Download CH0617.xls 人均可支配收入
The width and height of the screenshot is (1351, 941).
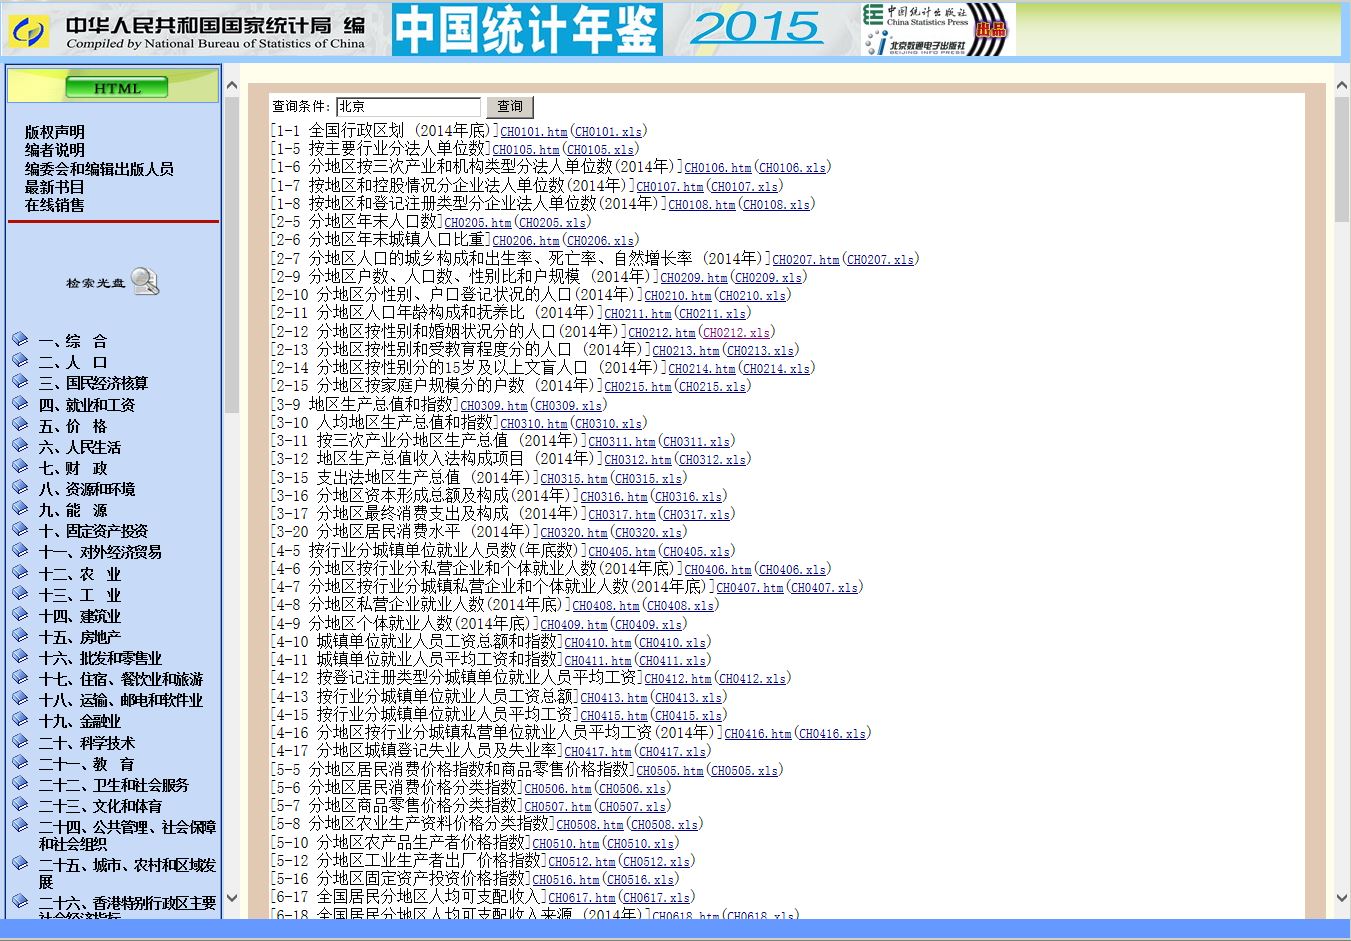pos(656,898)
